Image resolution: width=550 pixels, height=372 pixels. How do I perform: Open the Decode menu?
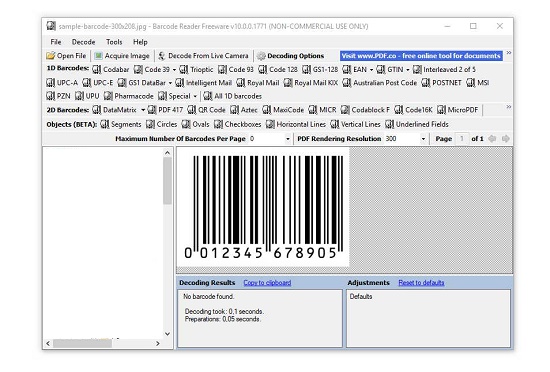83,42
